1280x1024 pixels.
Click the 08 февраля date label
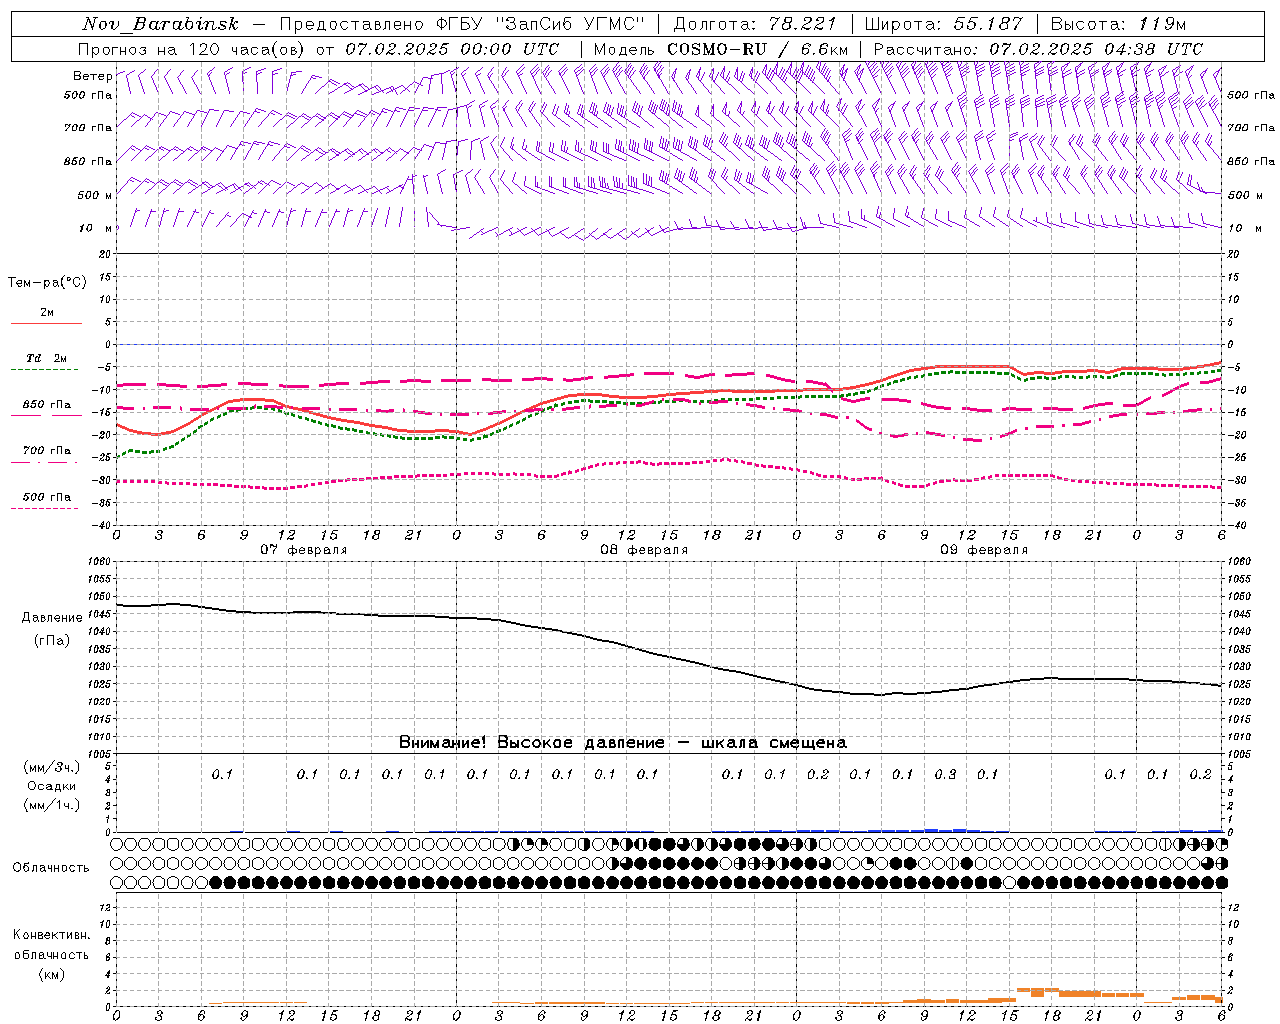point(644,550)
